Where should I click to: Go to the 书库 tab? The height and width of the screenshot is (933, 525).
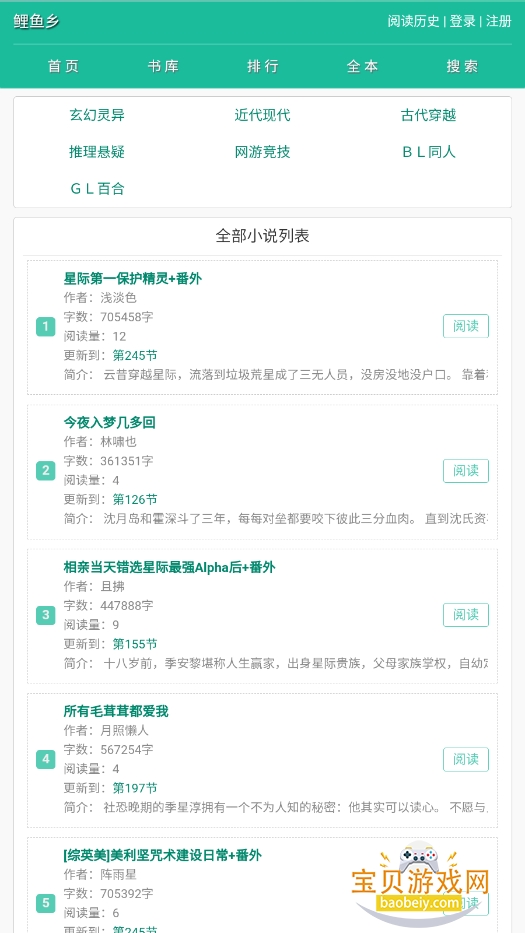163,66
